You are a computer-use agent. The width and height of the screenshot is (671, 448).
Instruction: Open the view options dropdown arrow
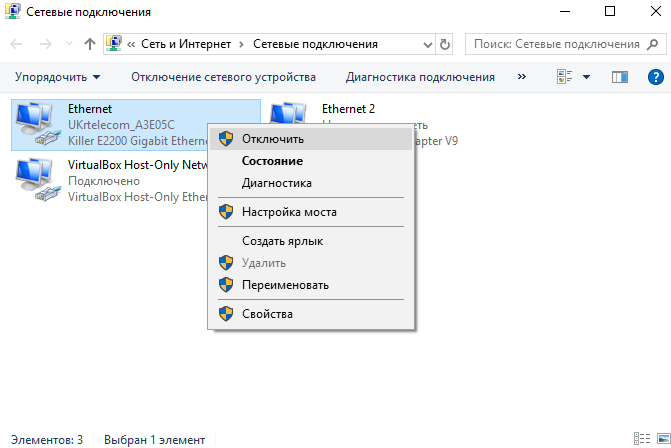587,77
